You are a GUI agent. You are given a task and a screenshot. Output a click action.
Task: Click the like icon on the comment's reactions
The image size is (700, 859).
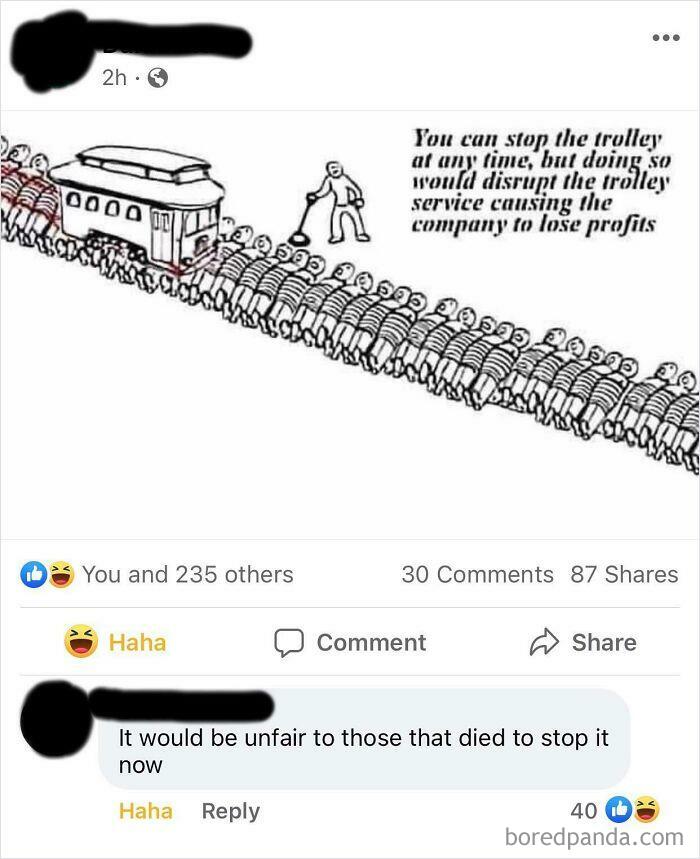click(x=618, y=810)
